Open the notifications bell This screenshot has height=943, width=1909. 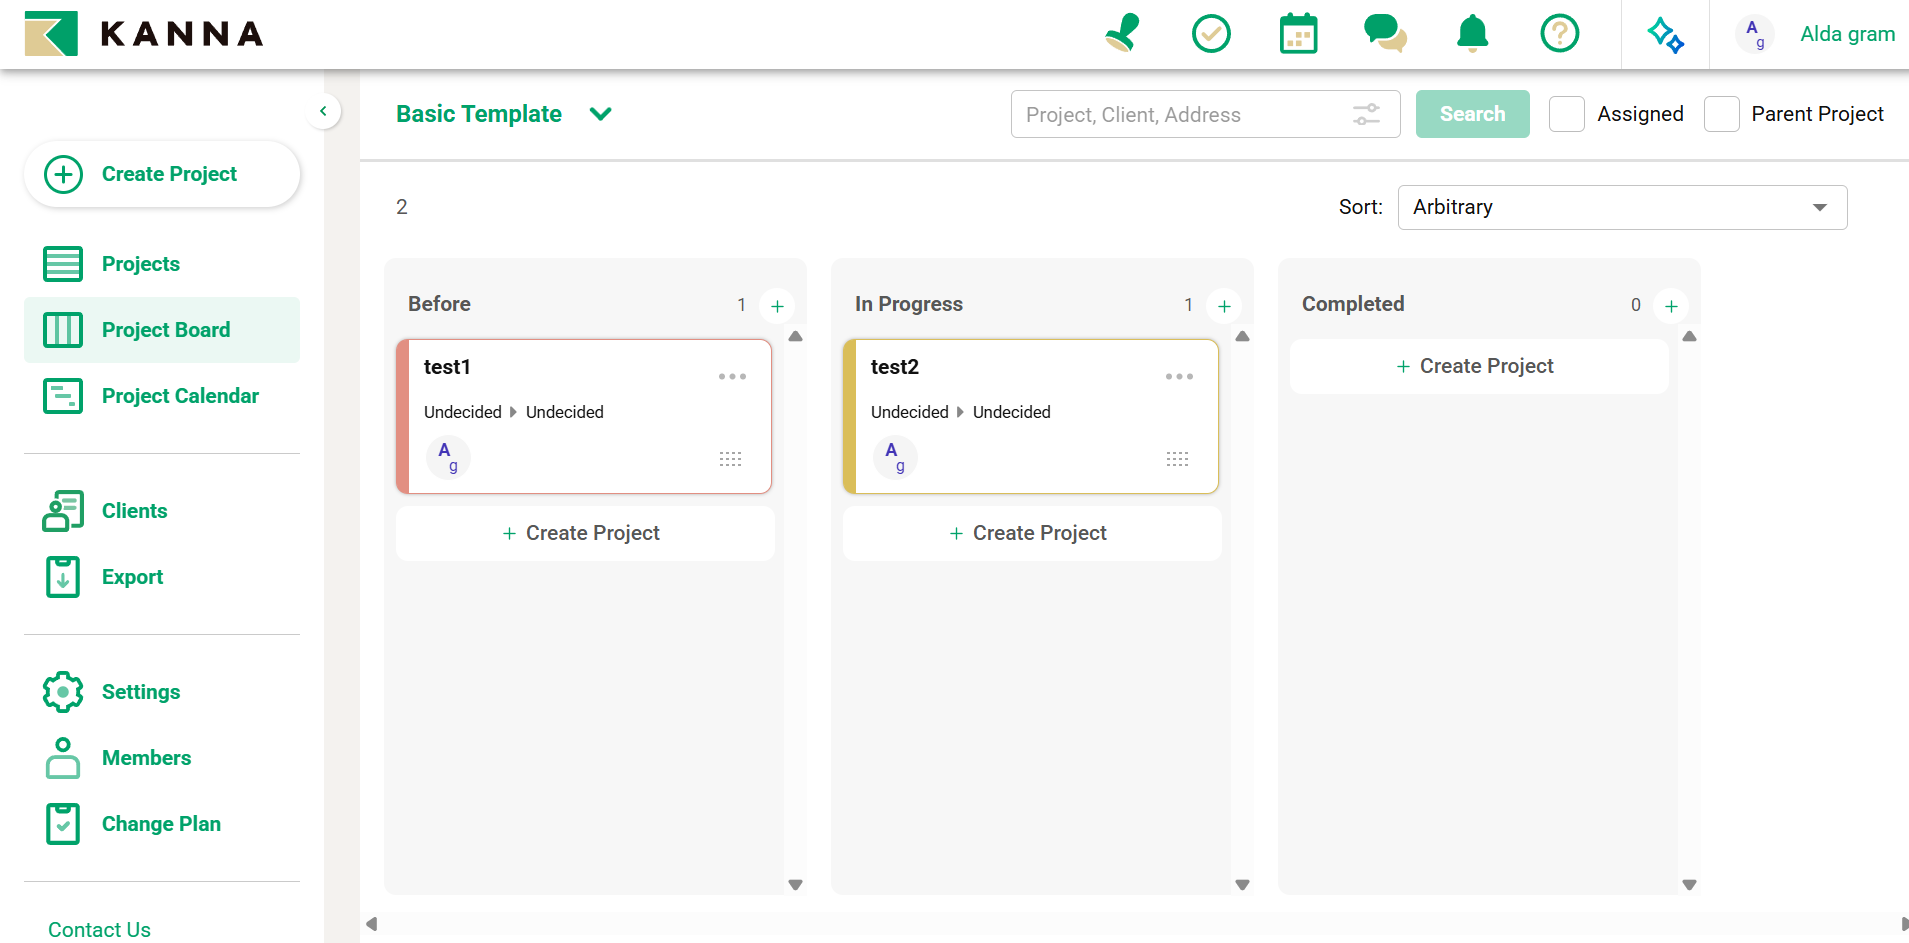point(1472,34)
